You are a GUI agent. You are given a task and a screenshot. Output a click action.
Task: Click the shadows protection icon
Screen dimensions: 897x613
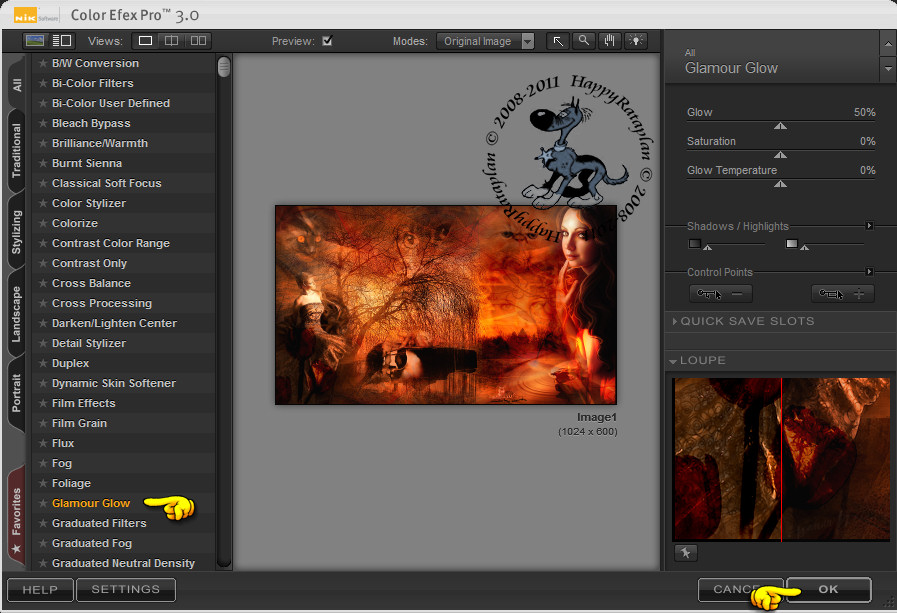click(x=694, y=244)
